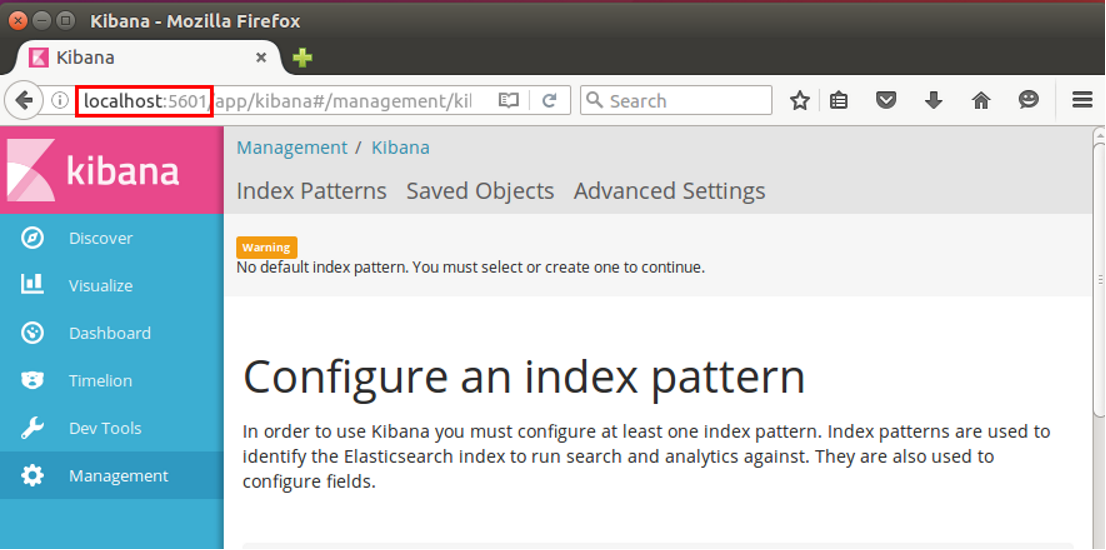Navigate to Timelion from sidebar

tap(111, 381)
